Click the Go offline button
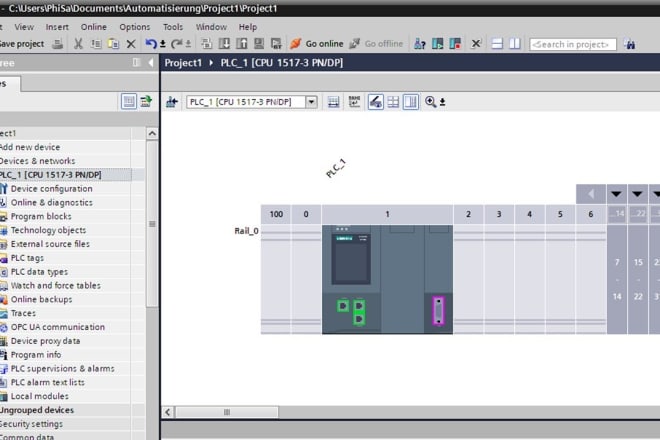660x440 pixels. pyautogui.click(x=376, y=44)
